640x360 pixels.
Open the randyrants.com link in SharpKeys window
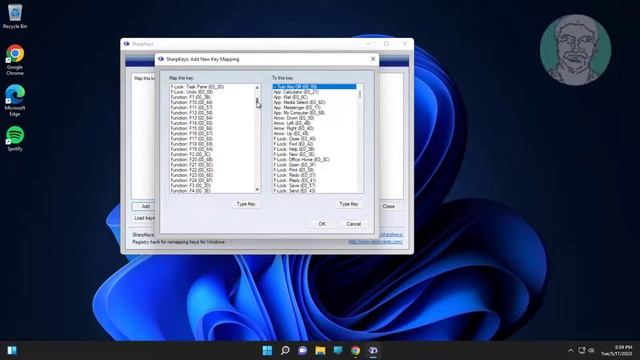[x=376, y=242]
